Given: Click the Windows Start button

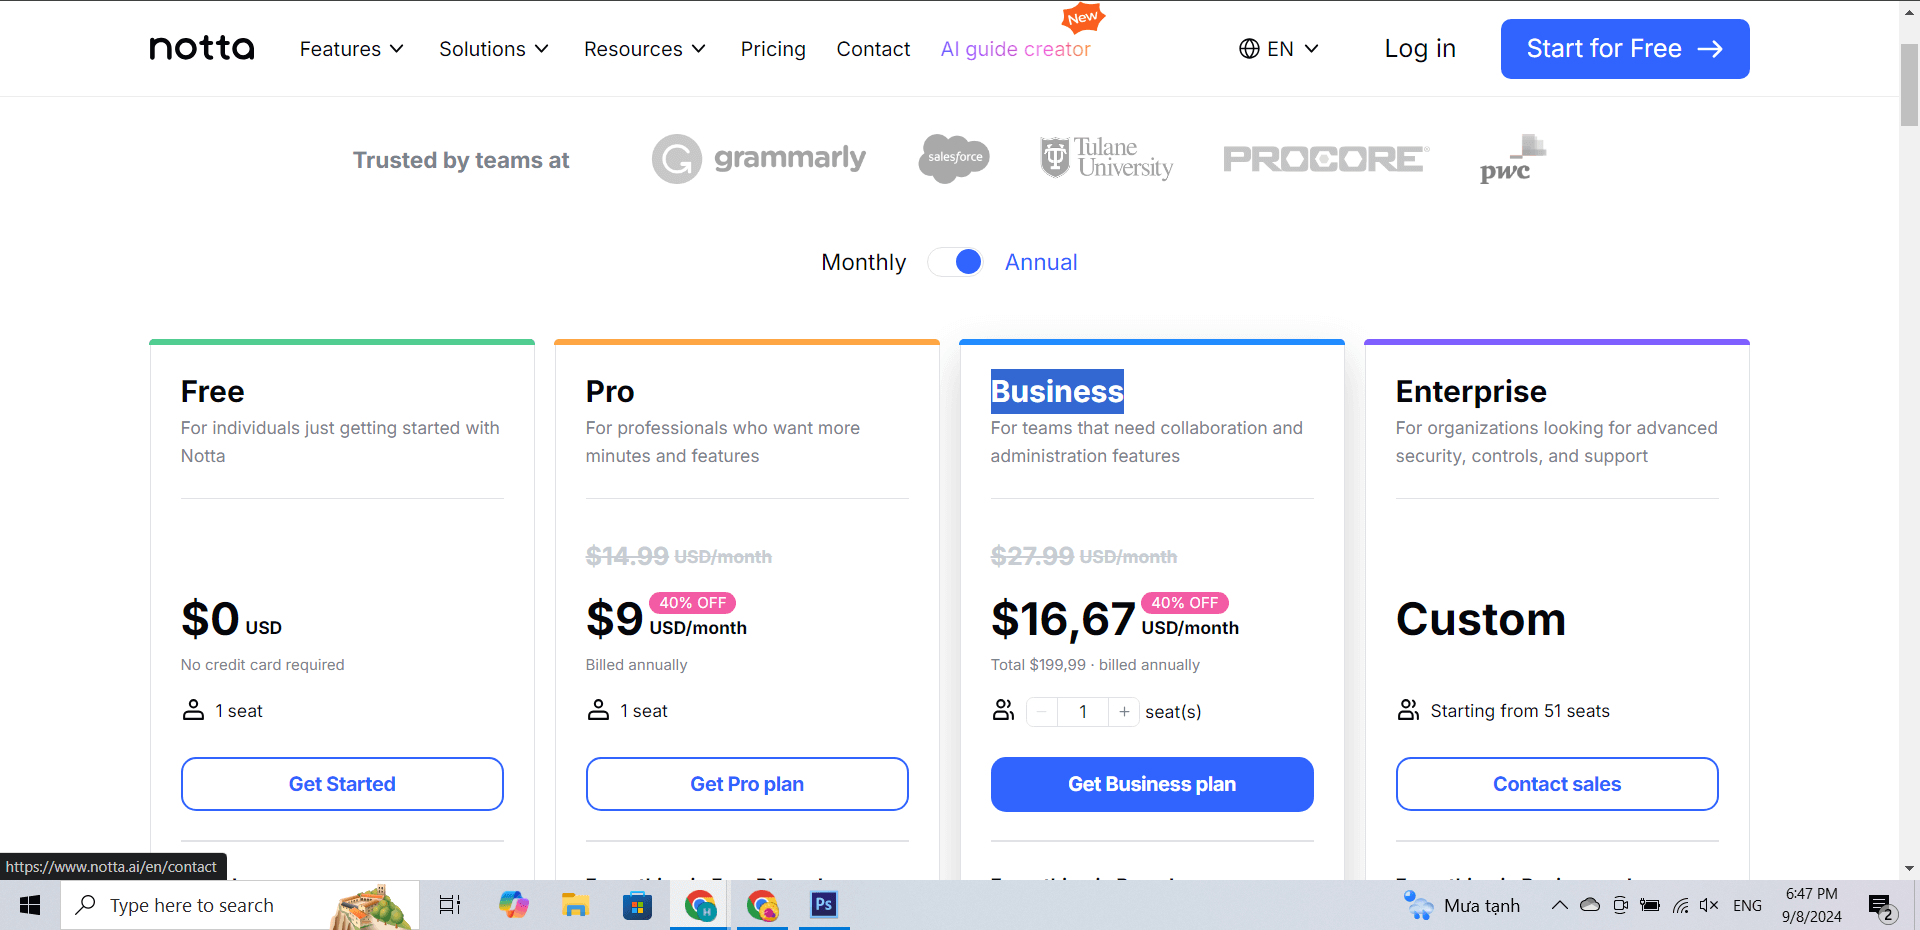Looking at the screenshot, I should point(30,905).
